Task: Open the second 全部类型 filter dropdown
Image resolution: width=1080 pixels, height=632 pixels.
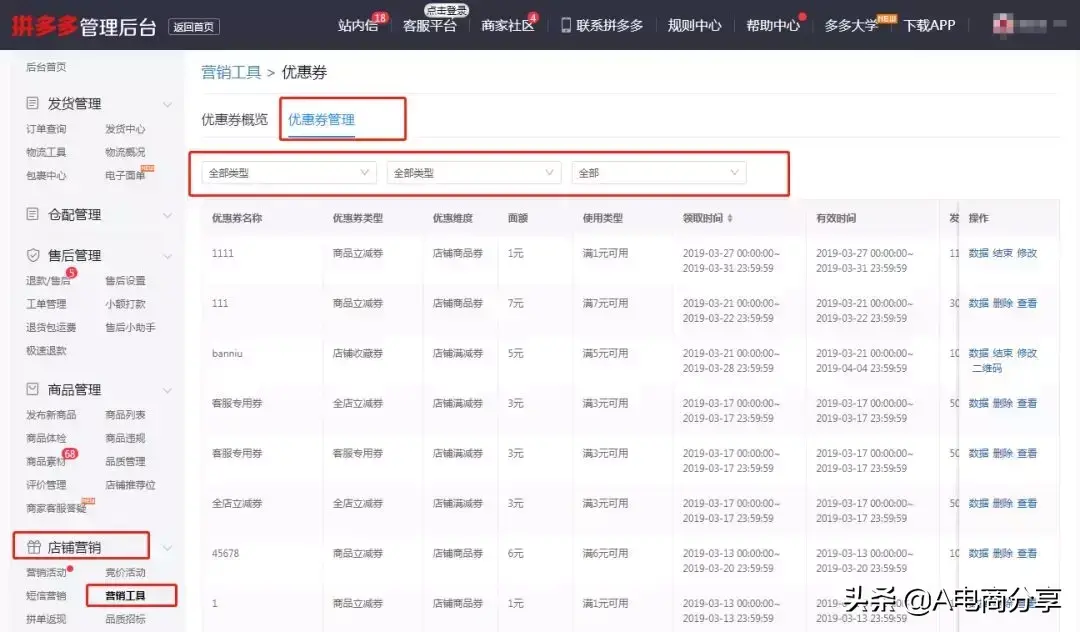Action: click(x=474, y=173)
